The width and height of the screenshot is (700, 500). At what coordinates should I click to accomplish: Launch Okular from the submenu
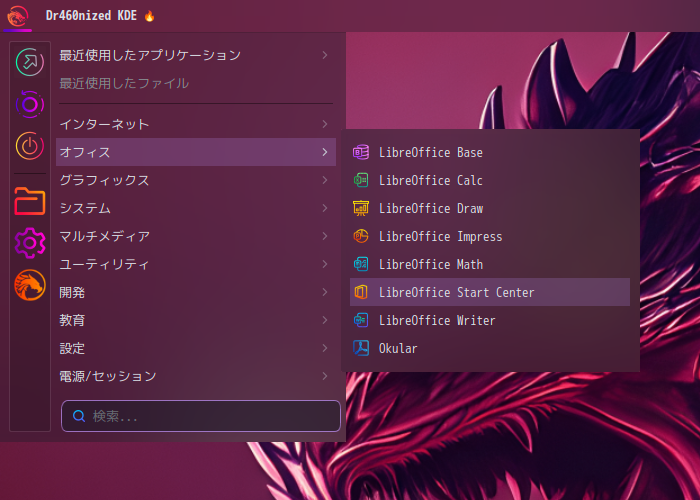pyautogui.click(x=490, y=348)
